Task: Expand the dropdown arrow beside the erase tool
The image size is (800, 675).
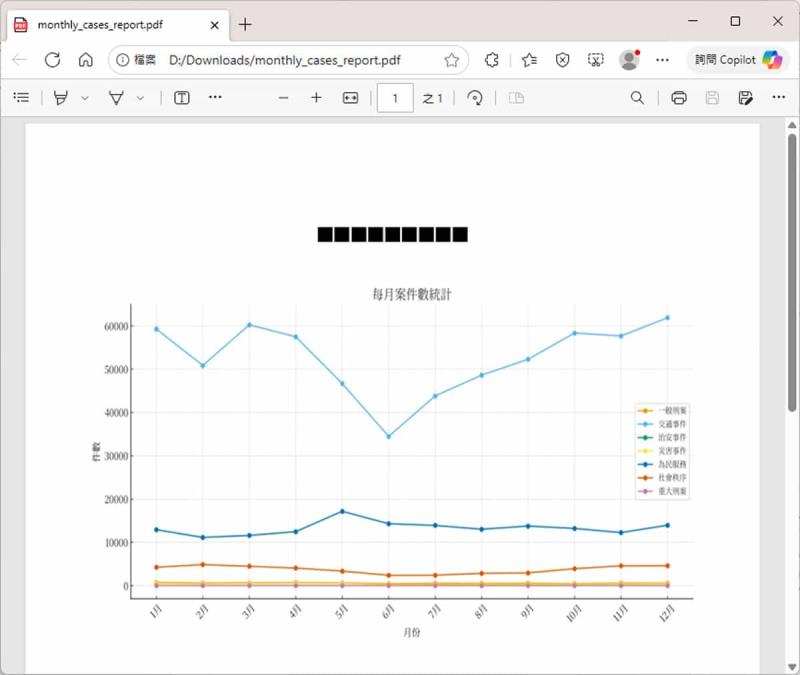Action: [x=140, y=98]
